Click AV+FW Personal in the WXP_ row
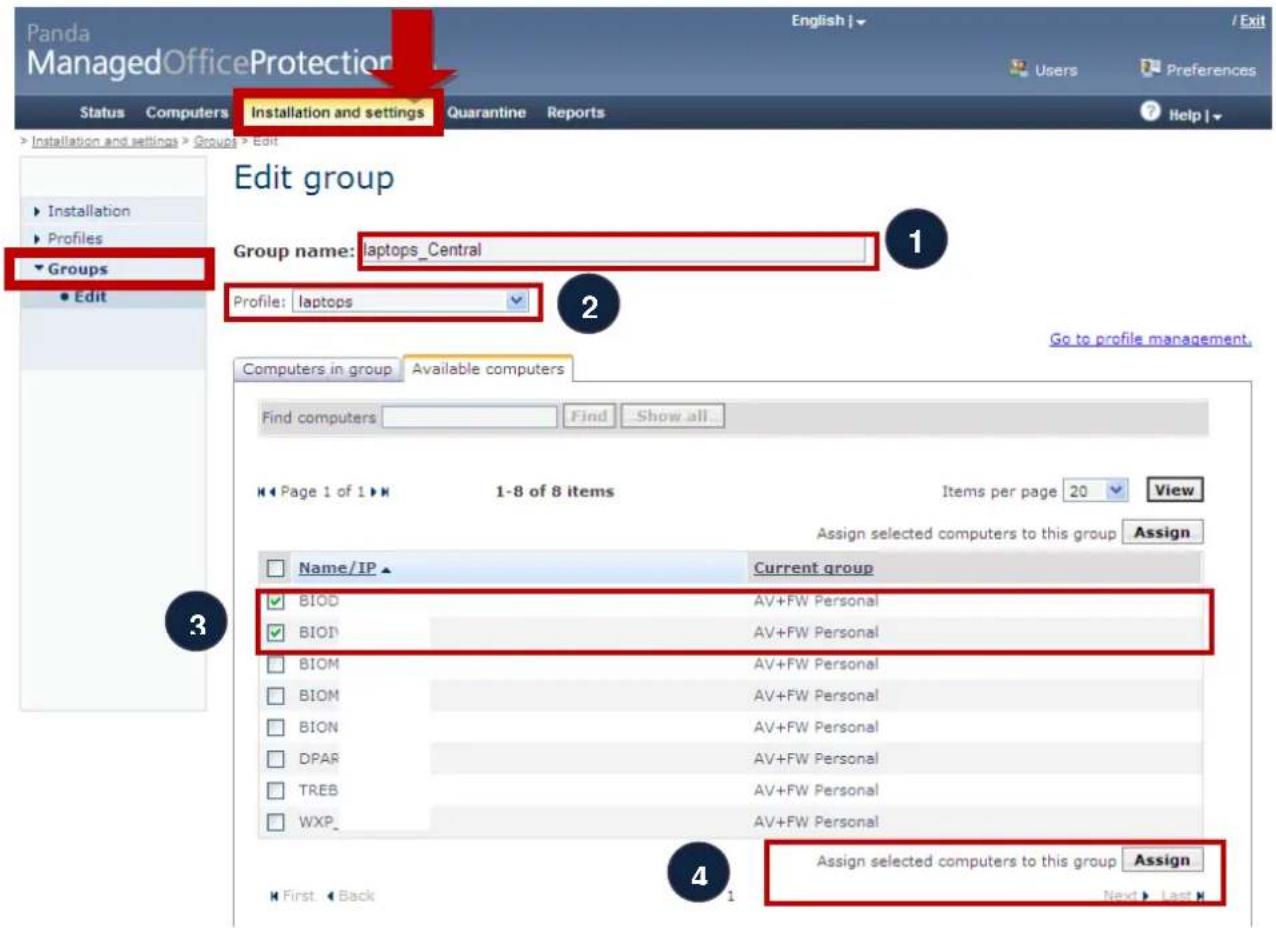 click(x=816, y=822)
